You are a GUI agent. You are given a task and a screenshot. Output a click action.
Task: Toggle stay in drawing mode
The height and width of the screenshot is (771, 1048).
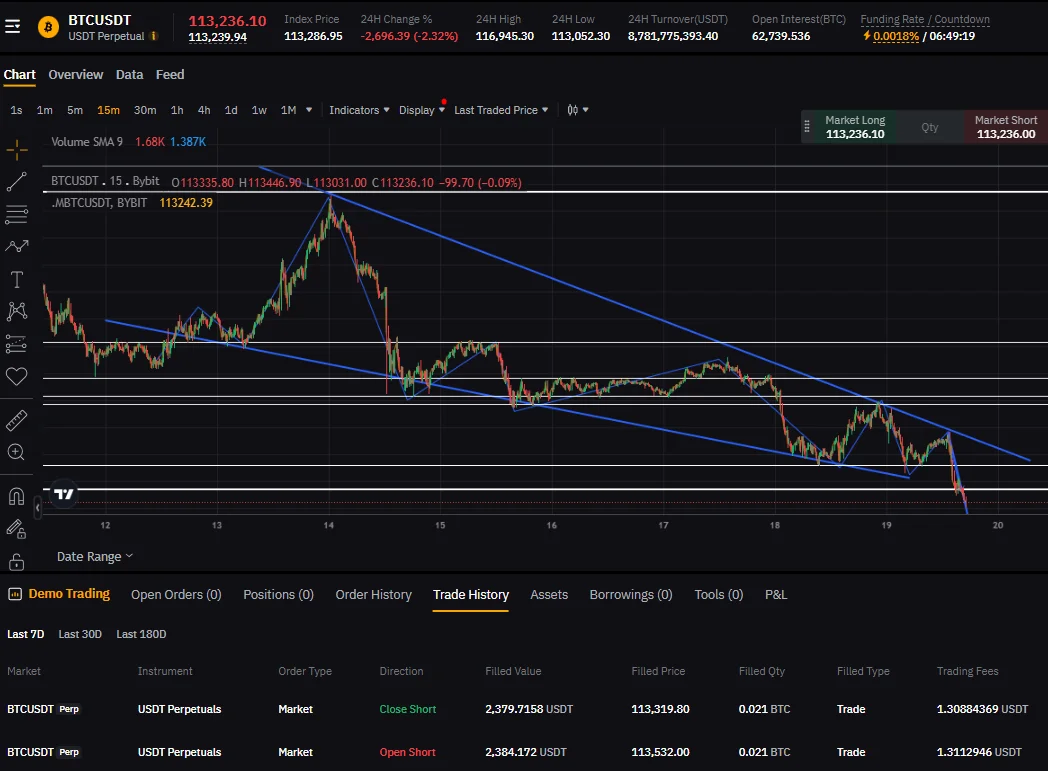pos(17,529)
